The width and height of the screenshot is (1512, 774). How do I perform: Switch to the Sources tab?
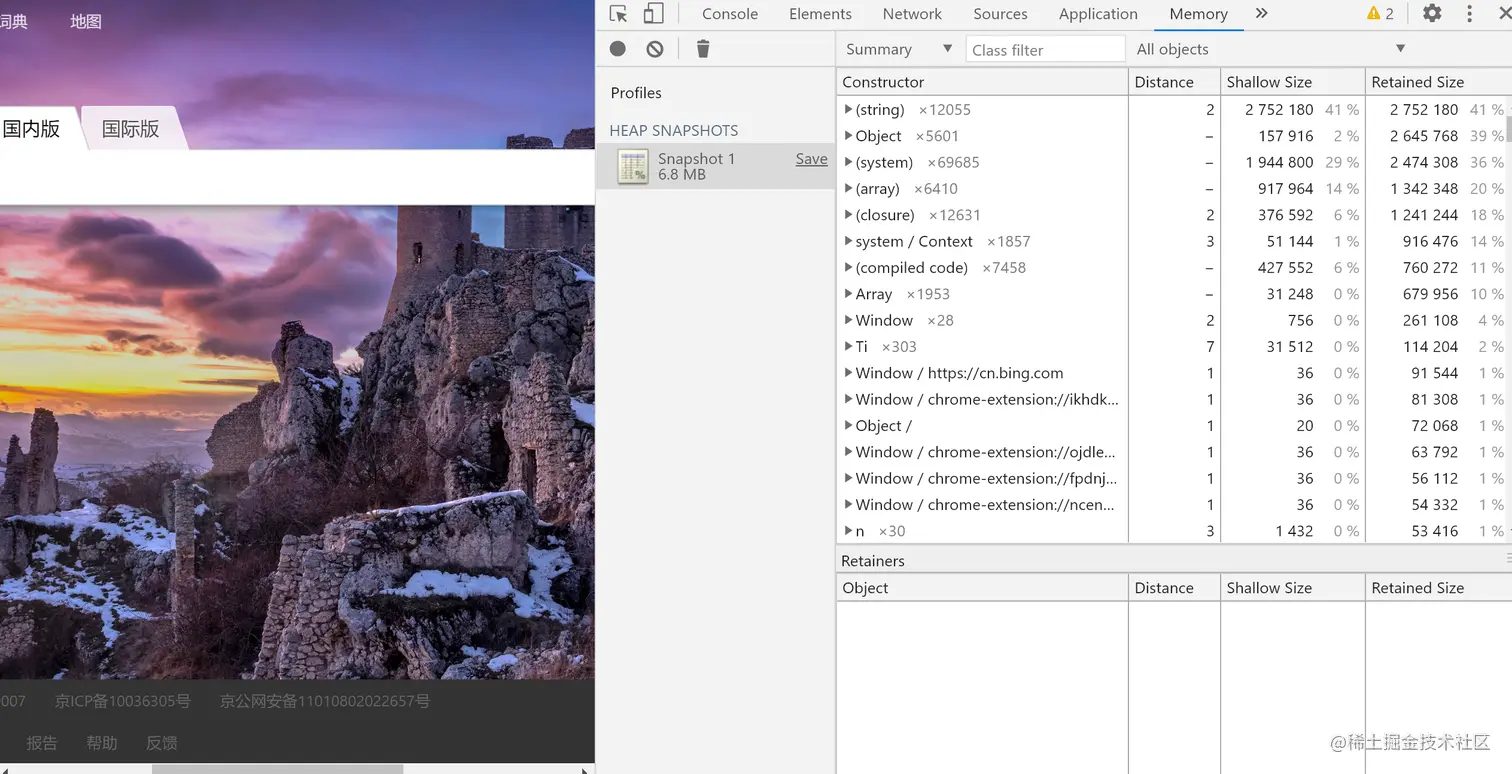tap(1000, 14)
